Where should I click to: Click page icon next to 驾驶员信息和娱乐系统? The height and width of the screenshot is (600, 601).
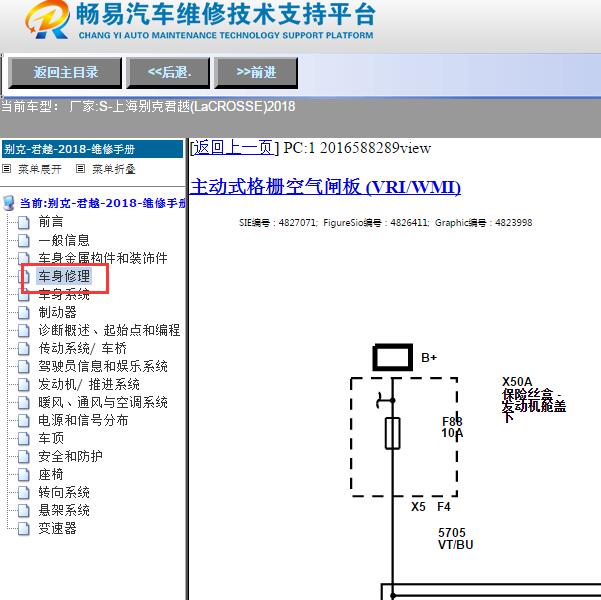pos(24,366)
